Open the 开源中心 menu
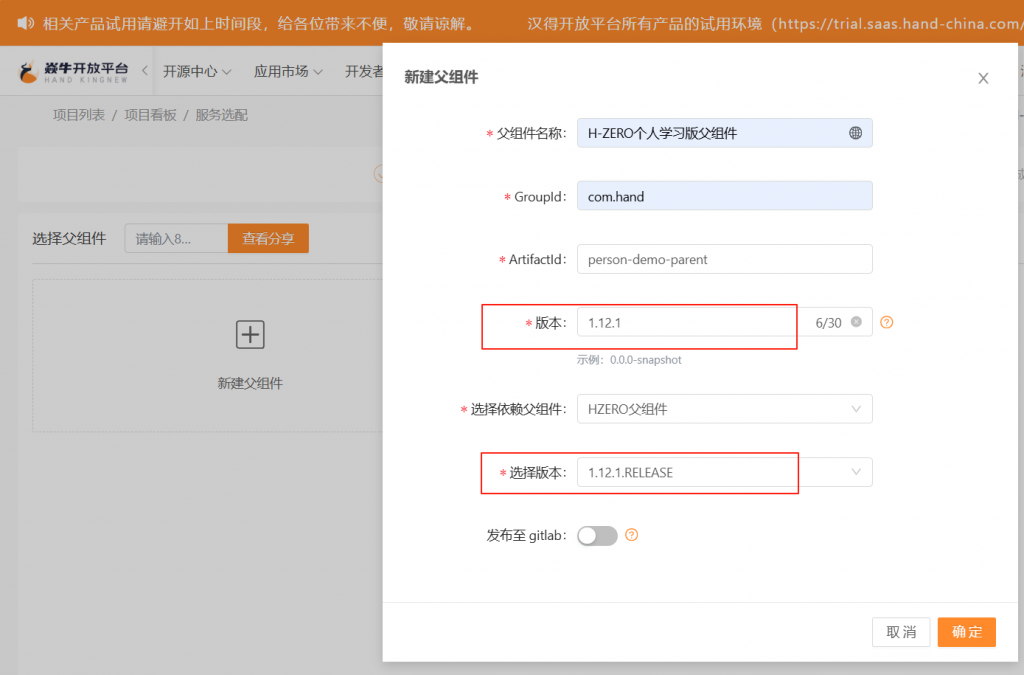 pyautogui.click(x=197, y=72)
